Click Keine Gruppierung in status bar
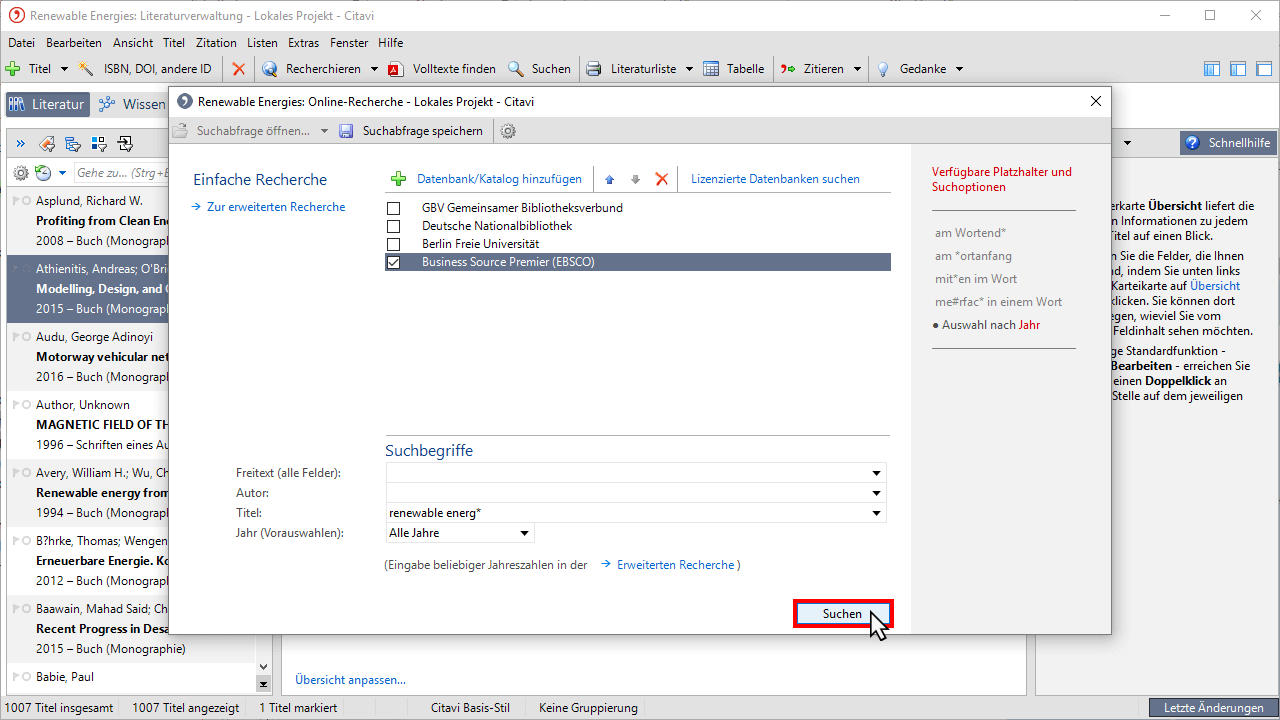The height and width of the screenshot is (720, 1280). coord(588,708)
